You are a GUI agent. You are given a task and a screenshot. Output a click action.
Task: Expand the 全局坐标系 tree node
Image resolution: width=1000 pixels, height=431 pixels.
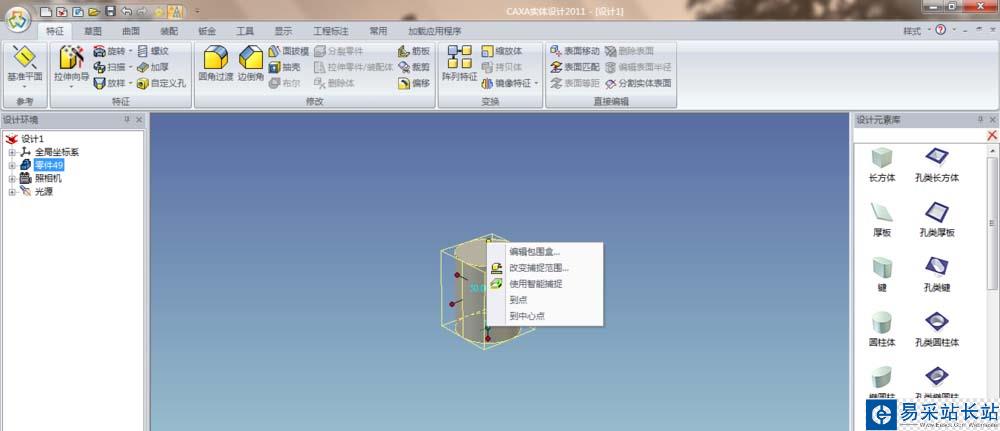tap(11, 152)
